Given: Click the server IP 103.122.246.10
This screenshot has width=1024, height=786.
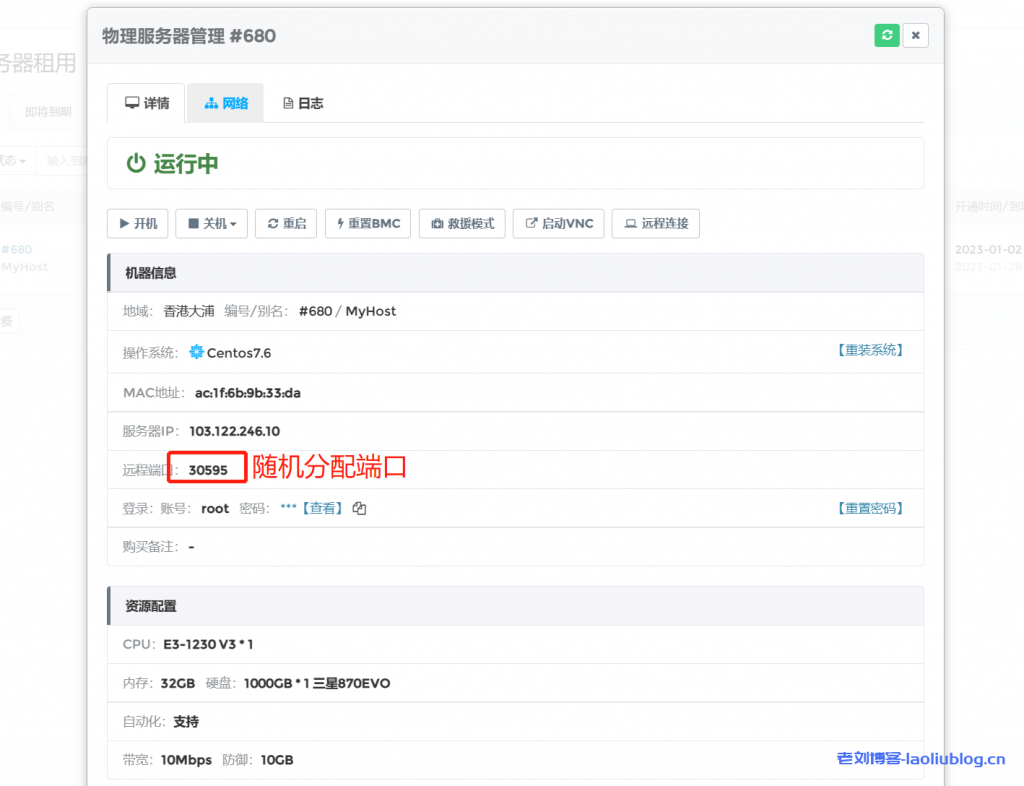Looking at the screenshot, I should coord(234,431).
